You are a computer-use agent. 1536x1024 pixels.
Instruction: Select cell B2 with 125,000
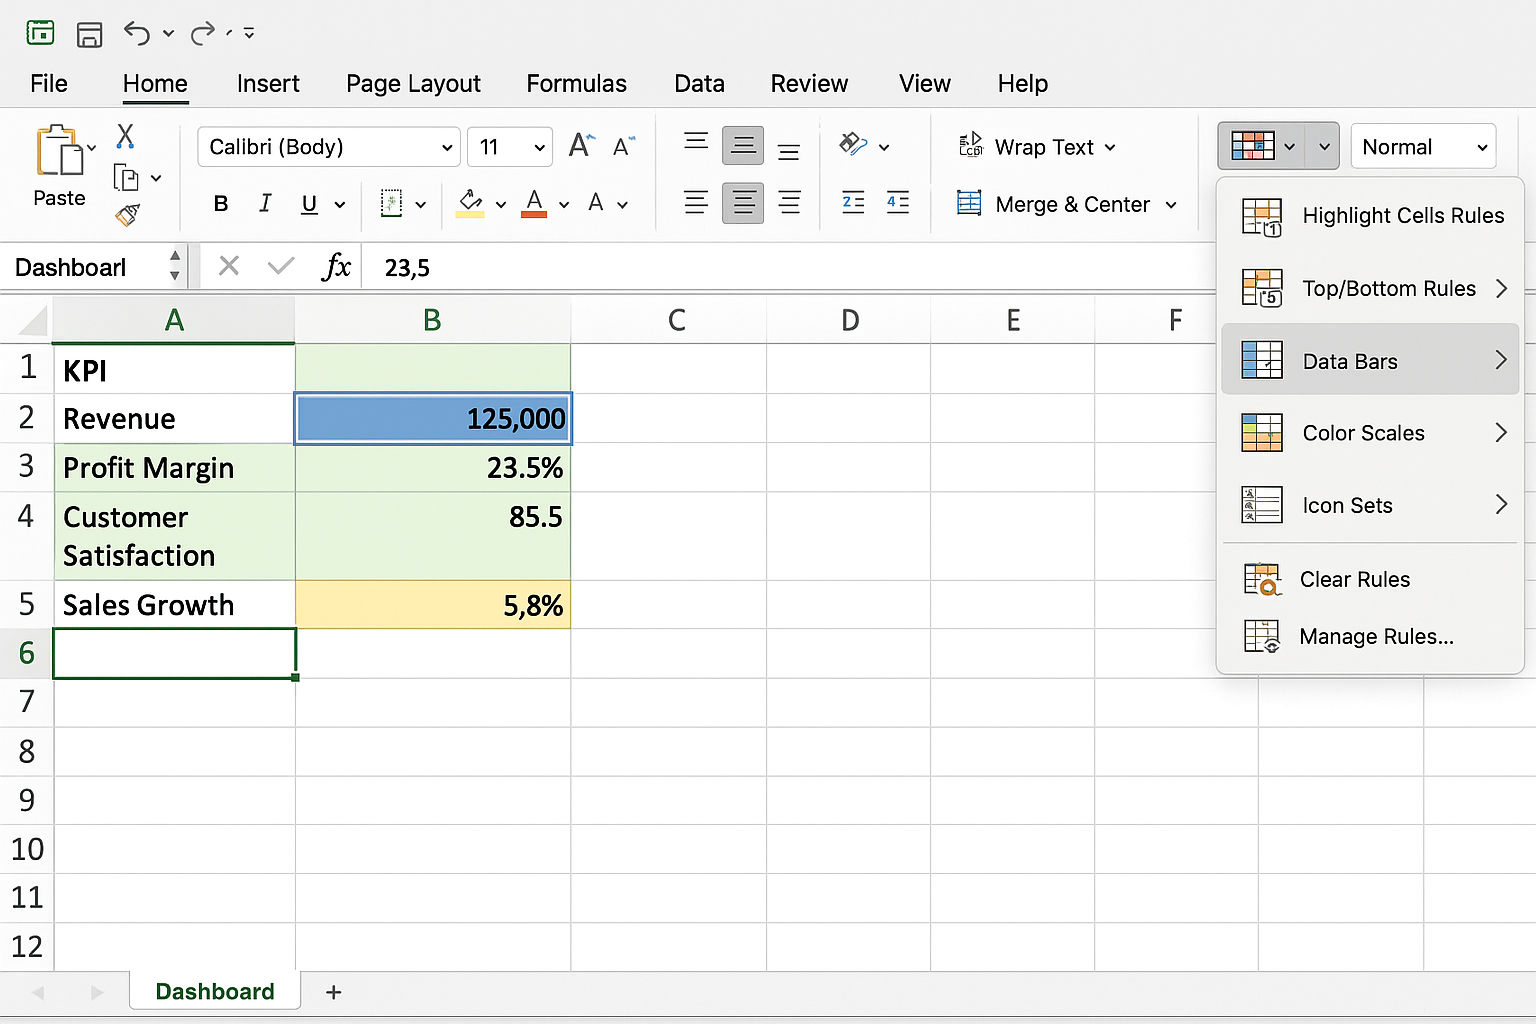pos(433,418)
